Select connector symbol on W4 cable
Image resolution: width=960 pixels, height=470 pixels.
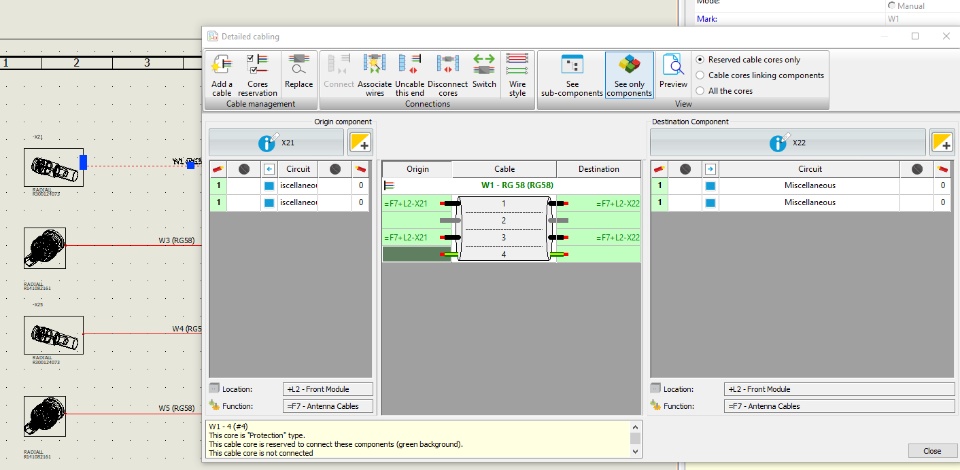(x=54, y=335)
